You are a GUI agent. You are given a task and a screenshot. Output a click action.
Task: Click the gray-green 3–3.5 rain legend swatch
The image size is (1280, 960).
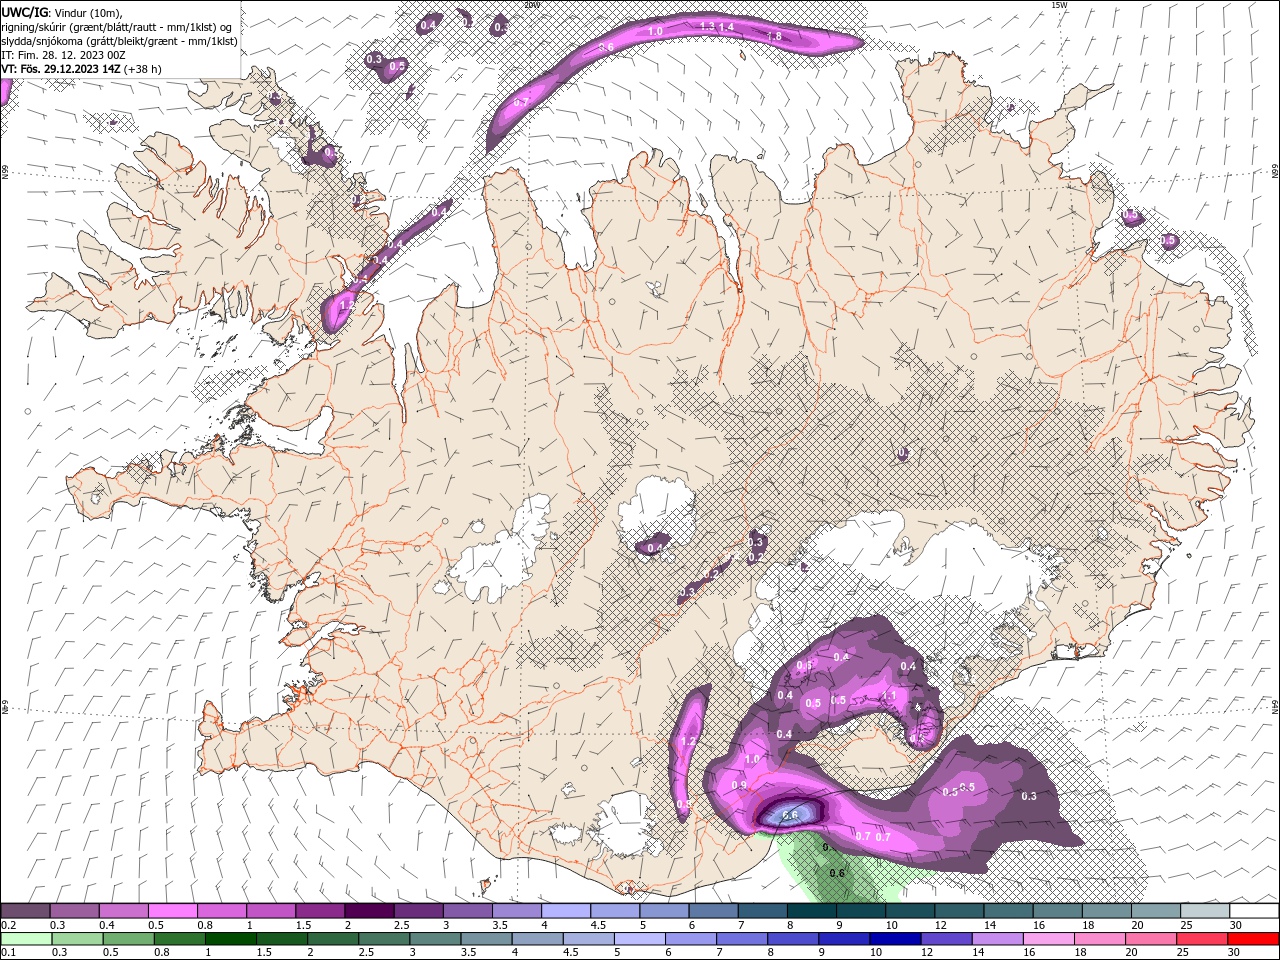click(x=435, y=938)
